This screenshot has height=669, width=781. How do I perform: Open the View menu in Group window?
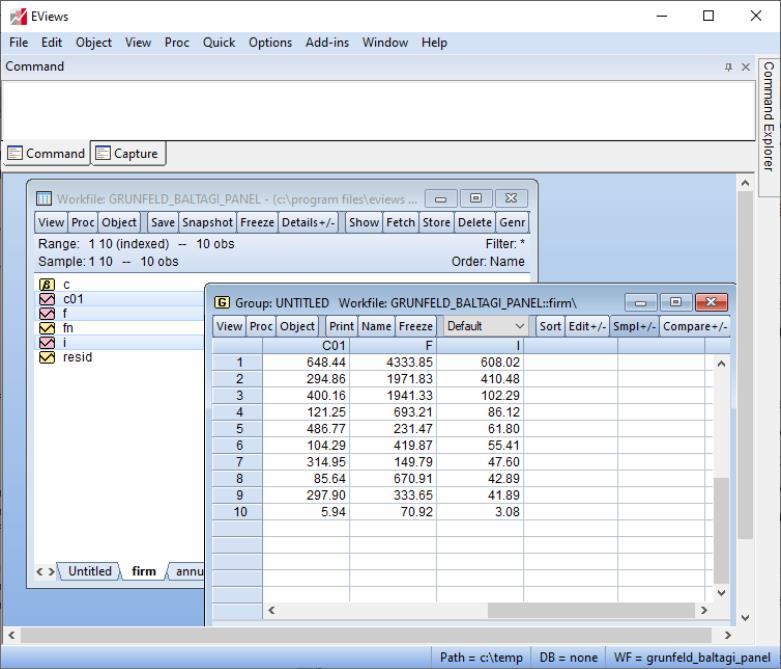229,326
